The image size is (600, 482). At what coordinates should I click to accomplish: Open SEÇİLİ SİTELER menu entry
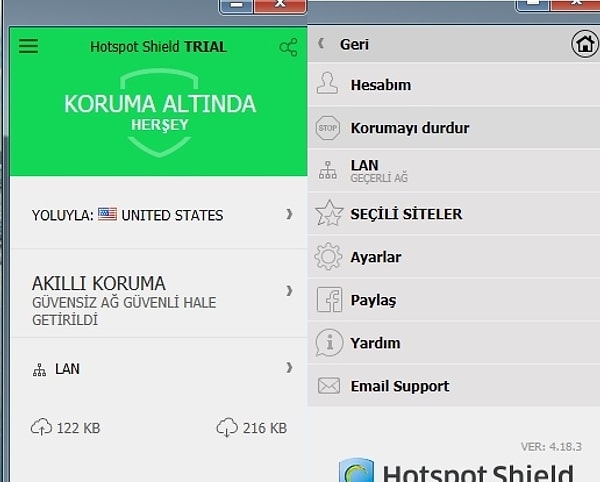point(454,213)
